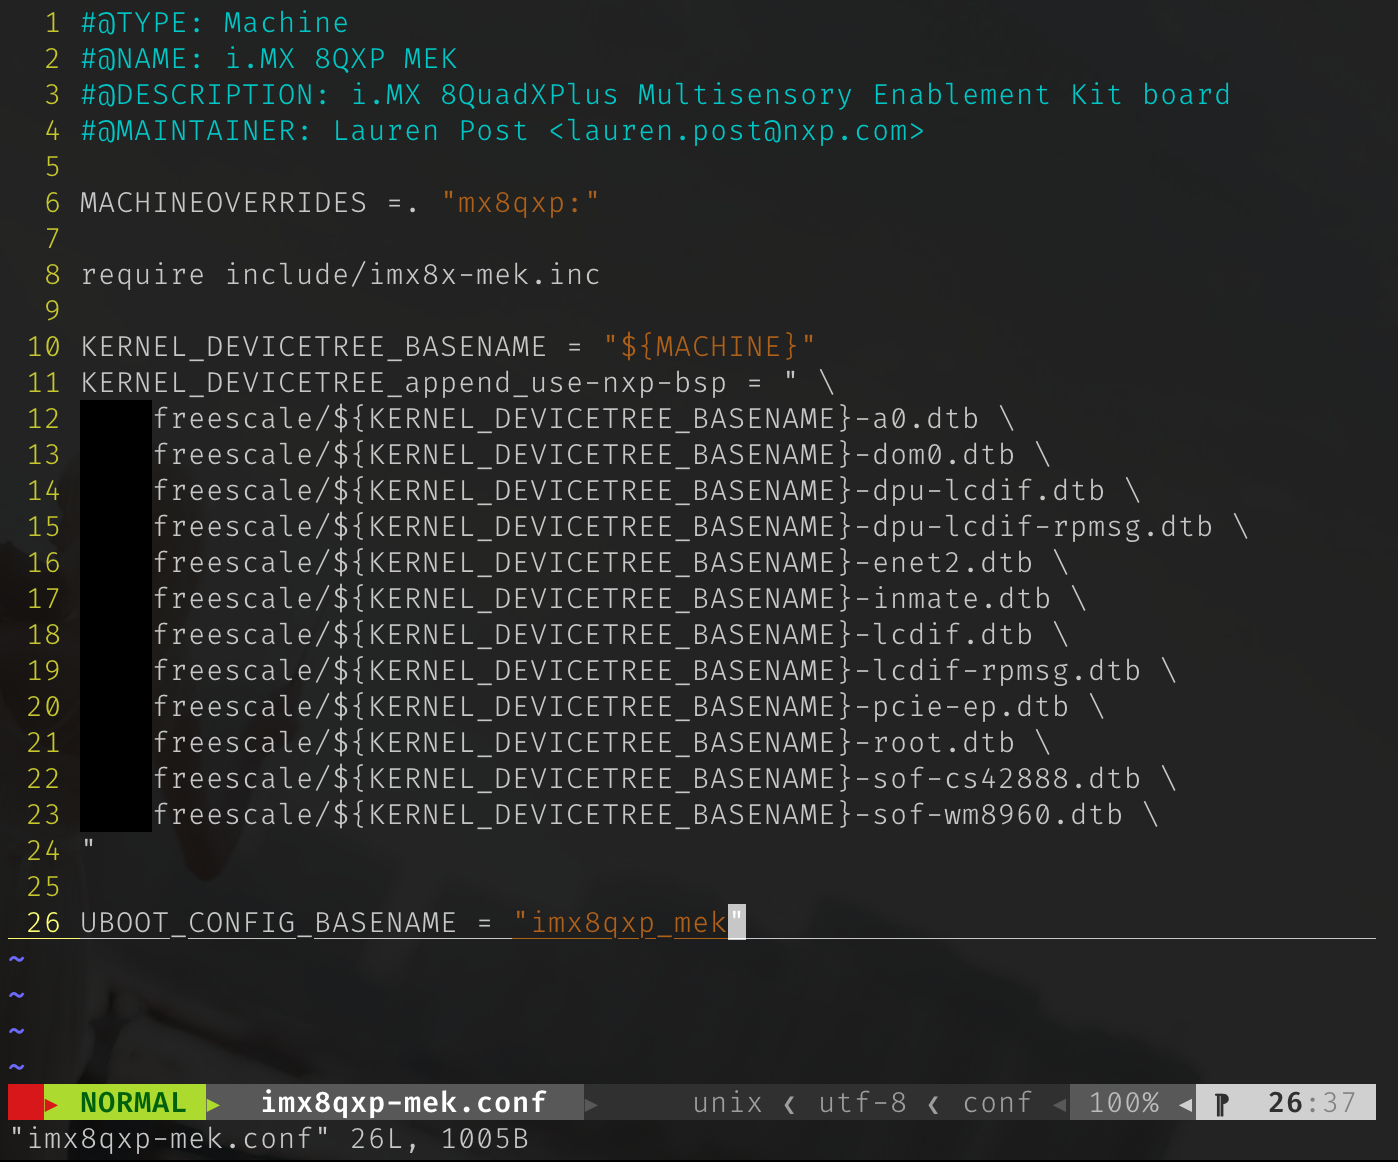Click KERNEL_DEVICETREE_append_use-nxp-bsp variable

[x=404, y=382]
